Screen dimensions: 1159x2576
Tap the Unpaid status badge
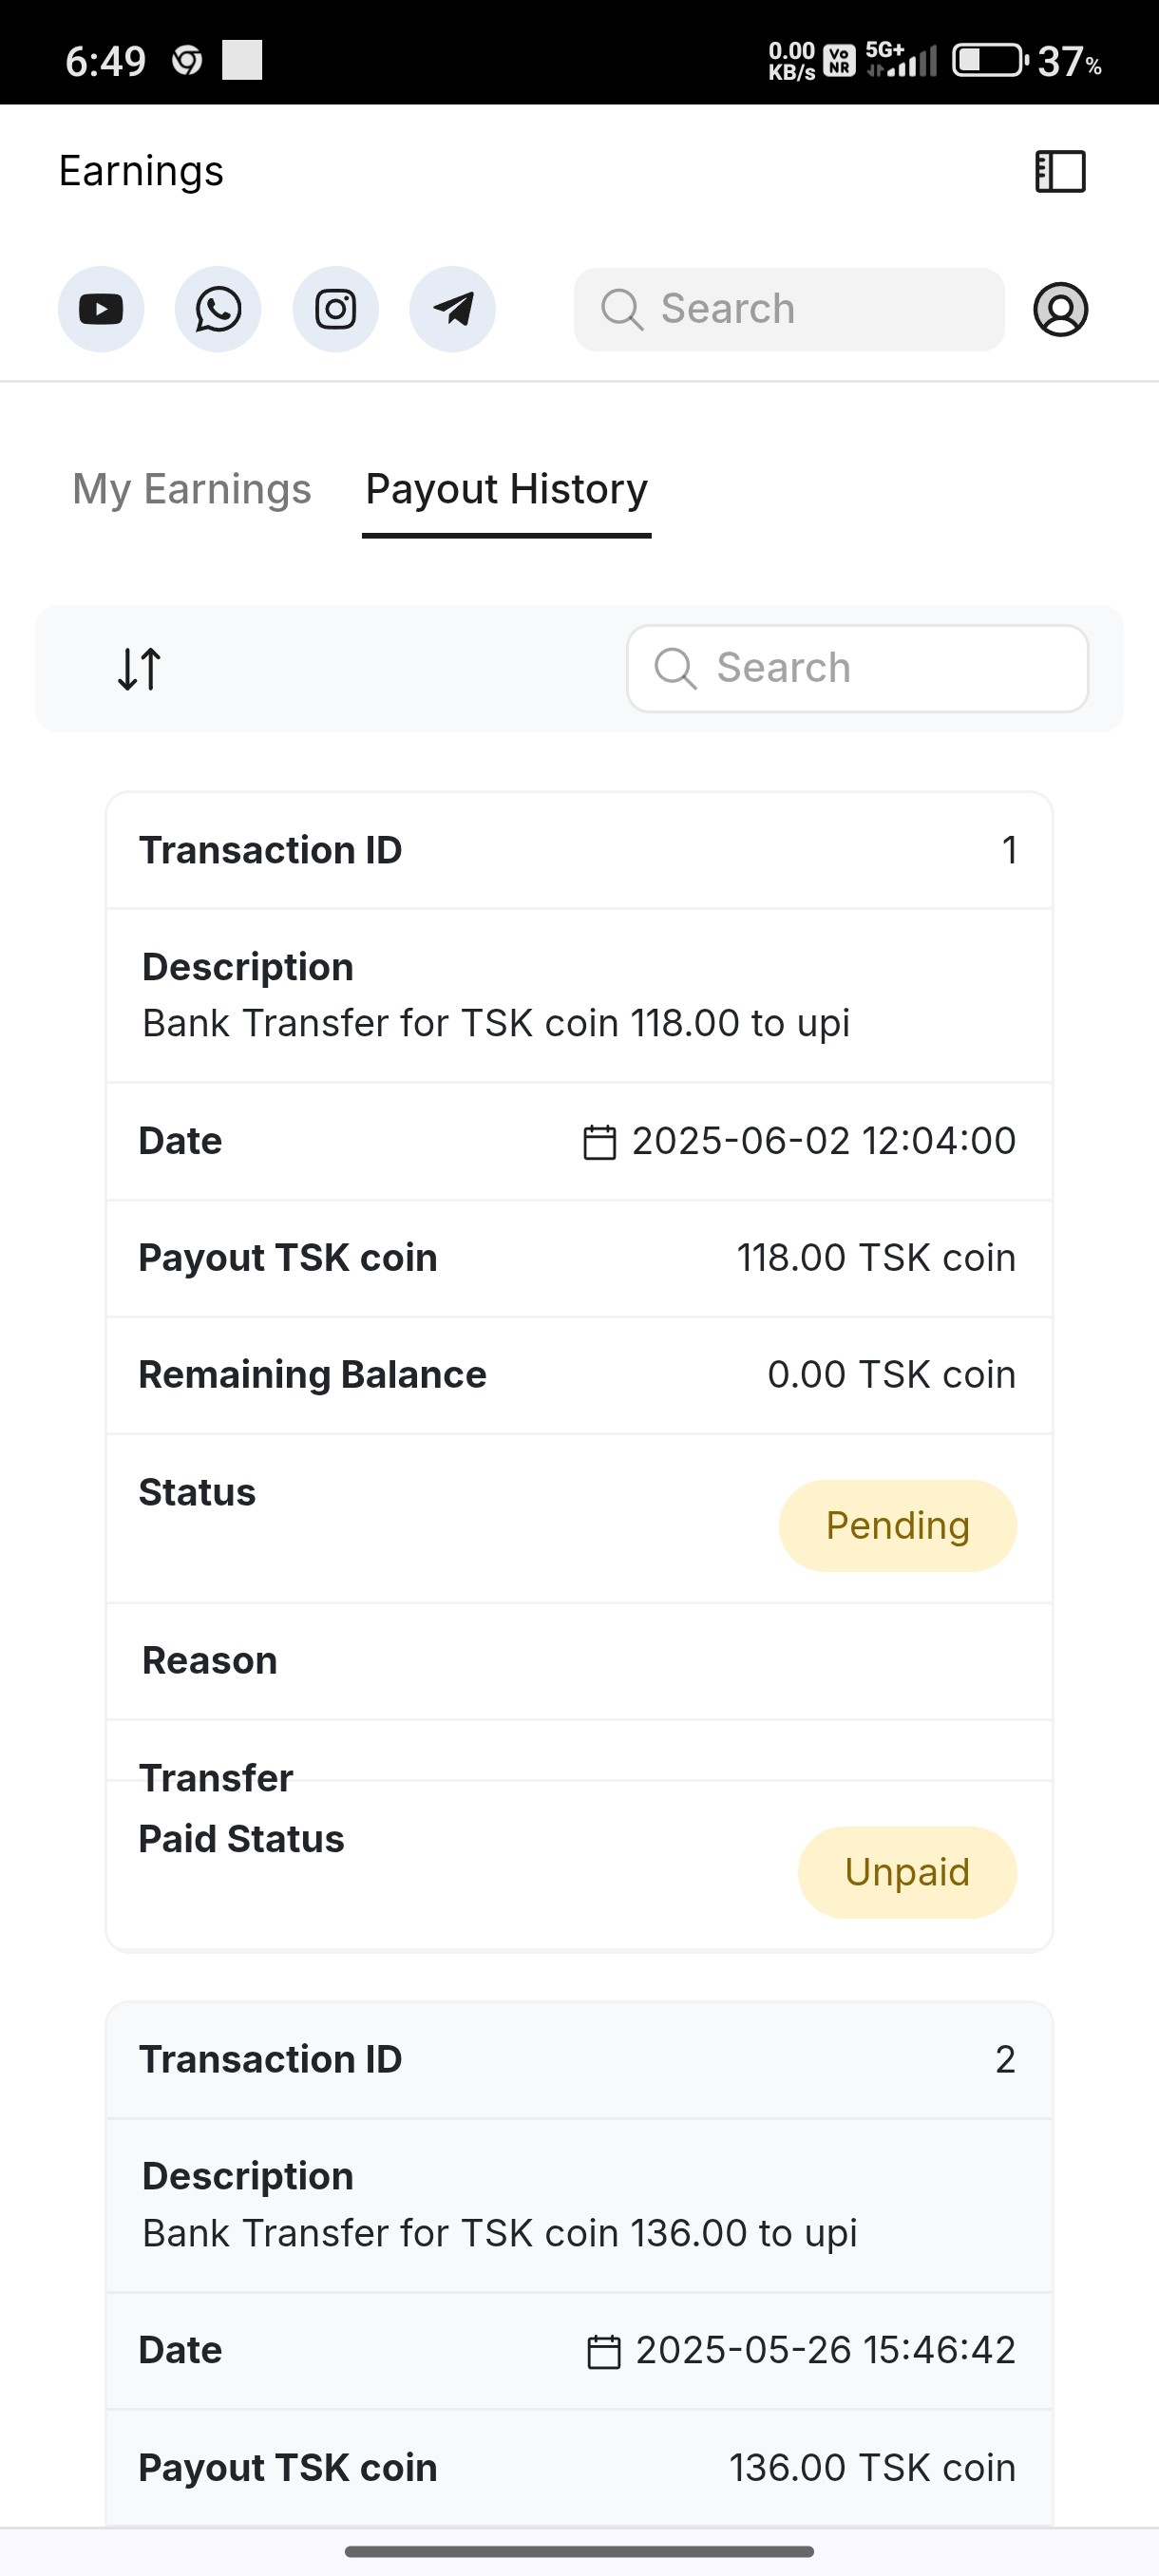(907, 1872)
